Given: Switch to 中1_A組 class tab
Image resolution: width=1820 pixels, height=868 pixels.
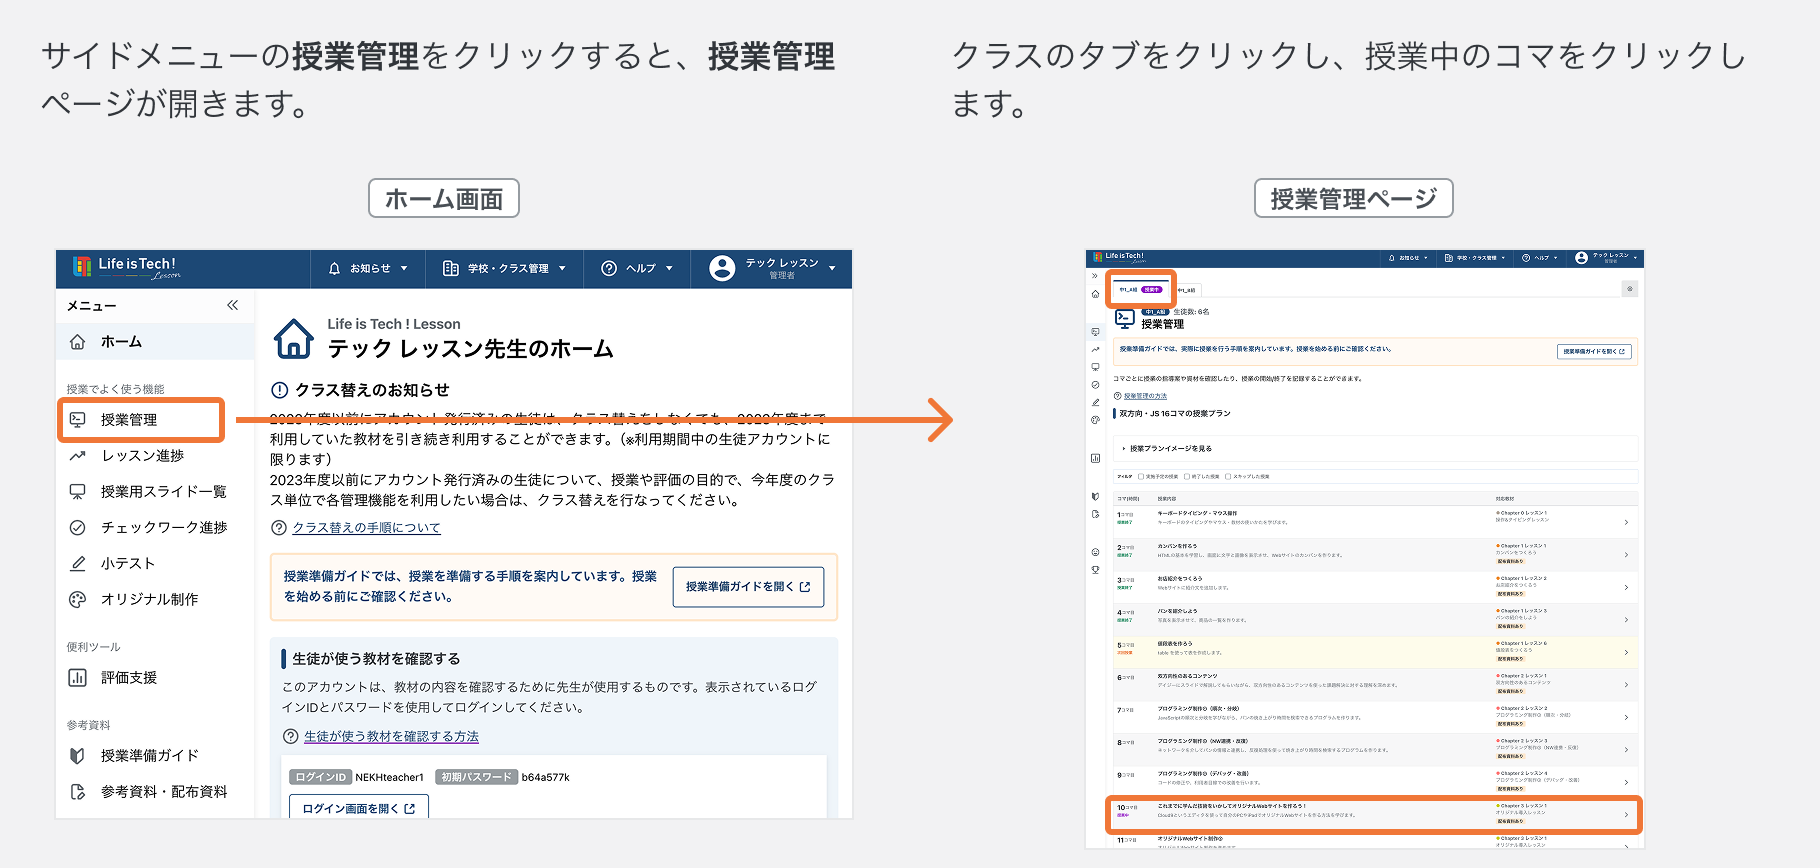Looking at the screenshot, I should 1140,289.
